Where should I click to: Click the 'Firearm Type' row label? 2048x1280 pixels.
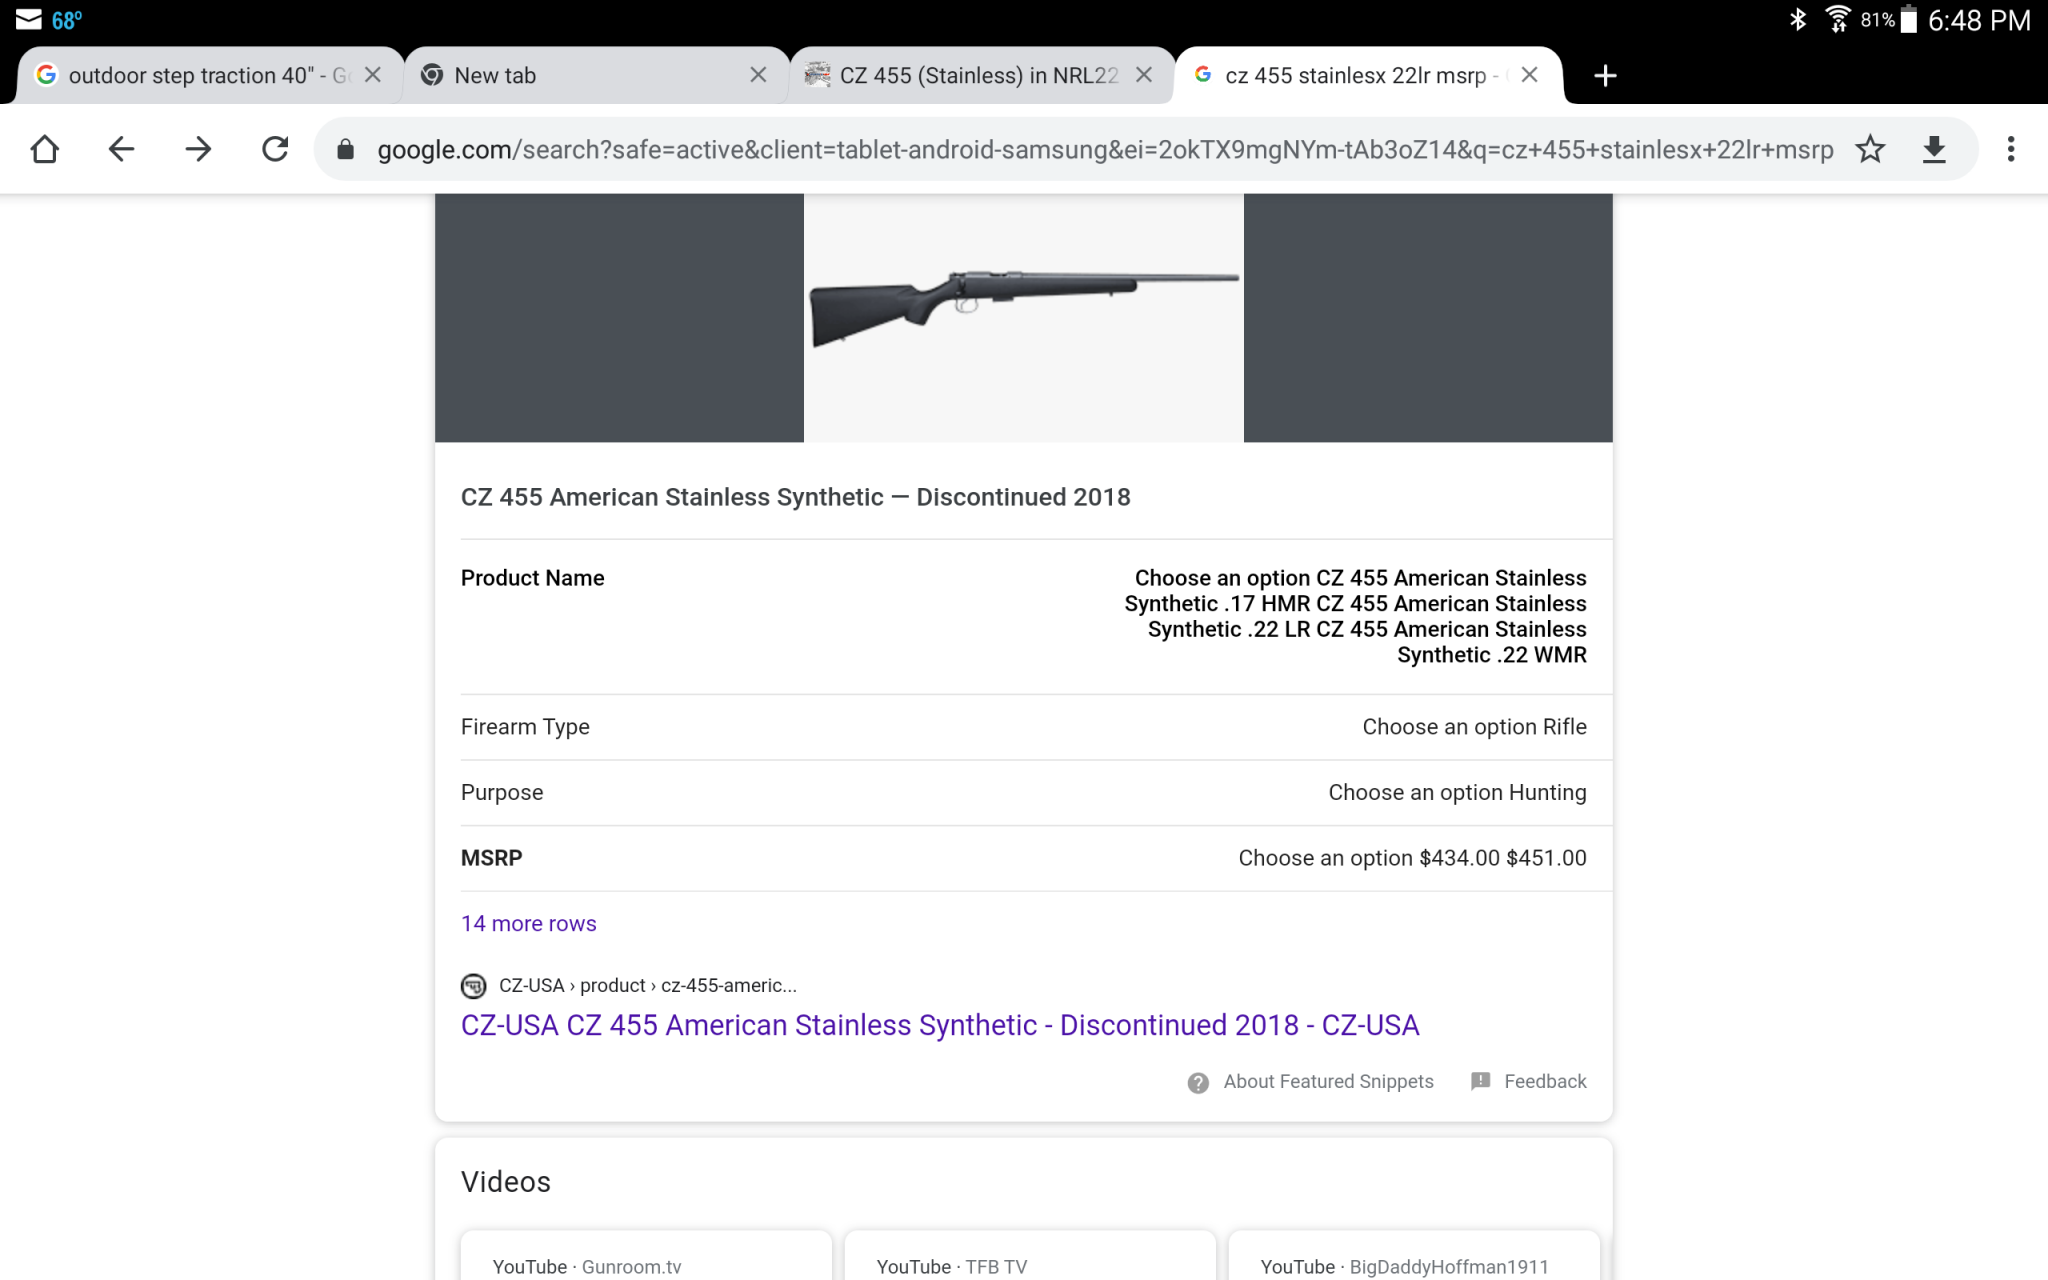point(525,727)
